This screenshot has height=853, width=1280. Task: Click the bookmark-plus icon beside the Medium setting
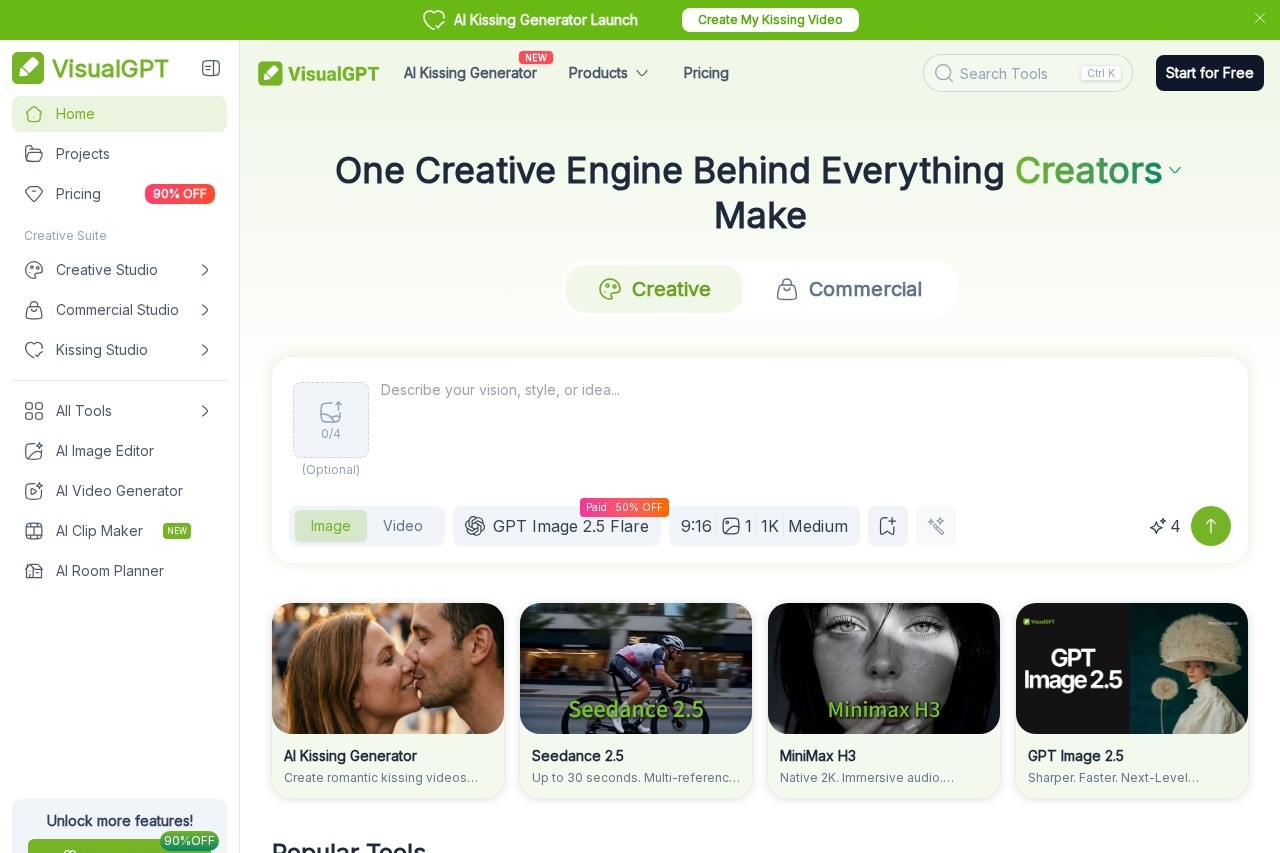[888, 526]
